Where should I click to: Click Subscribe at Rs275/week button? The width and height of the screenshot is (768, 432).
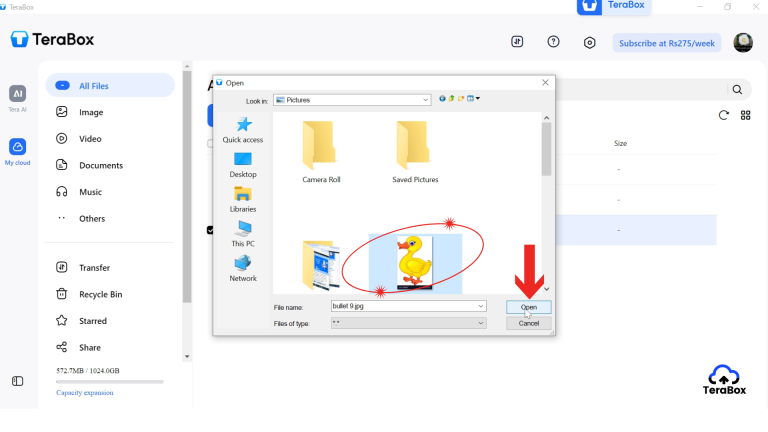tap(667, 43)
